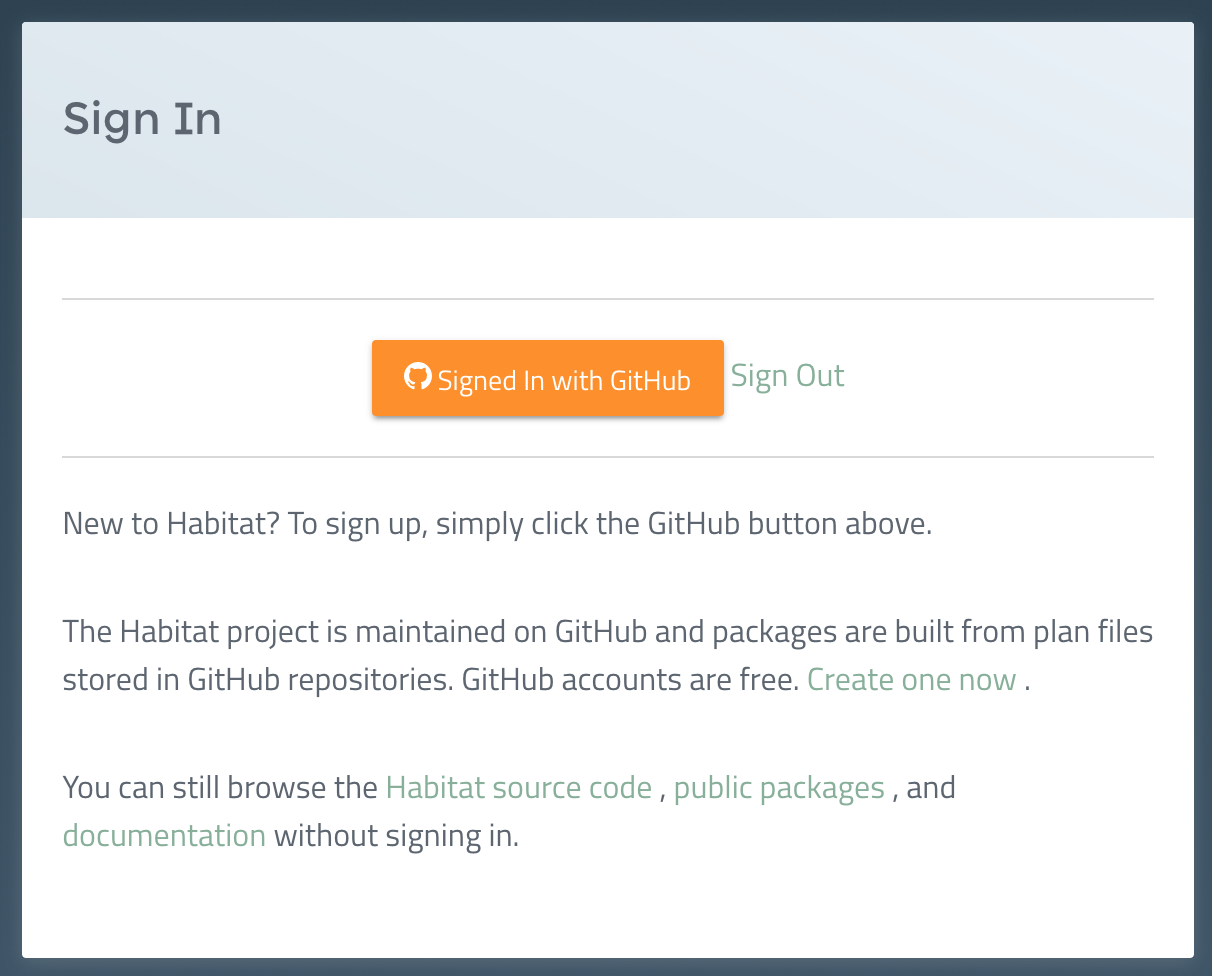Click the sign-up instruction text

[497, 523]
